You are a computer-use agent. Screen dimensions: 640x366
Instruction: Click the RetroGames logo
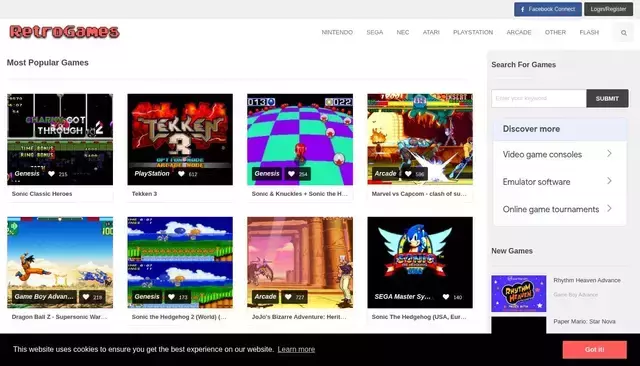[64, 32]
